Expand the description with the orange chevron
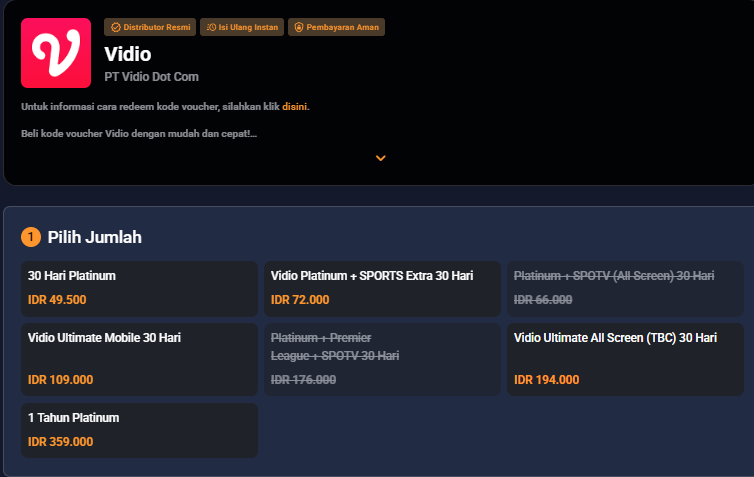Viewport: 754px width, 477px height. pos(380,158)
